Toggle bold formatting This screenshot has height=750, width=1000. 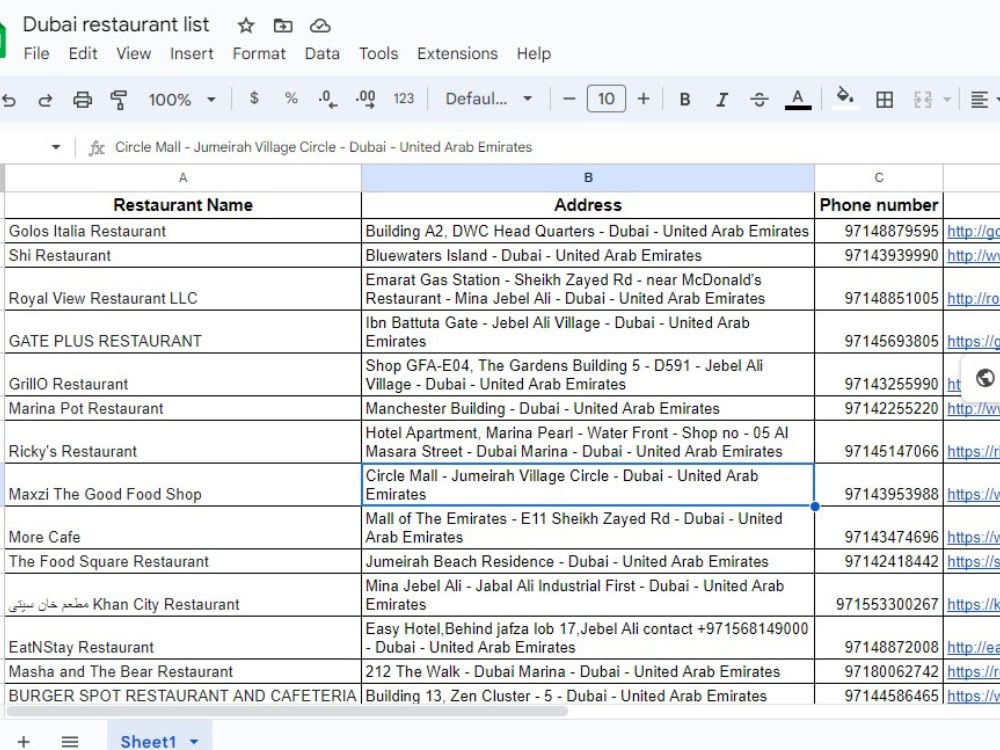(684, 99)
